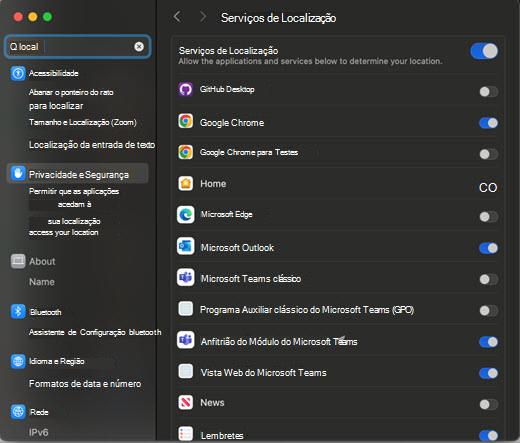Disable location for Lembretes
The image size is (520, 443).
[489, 435]
